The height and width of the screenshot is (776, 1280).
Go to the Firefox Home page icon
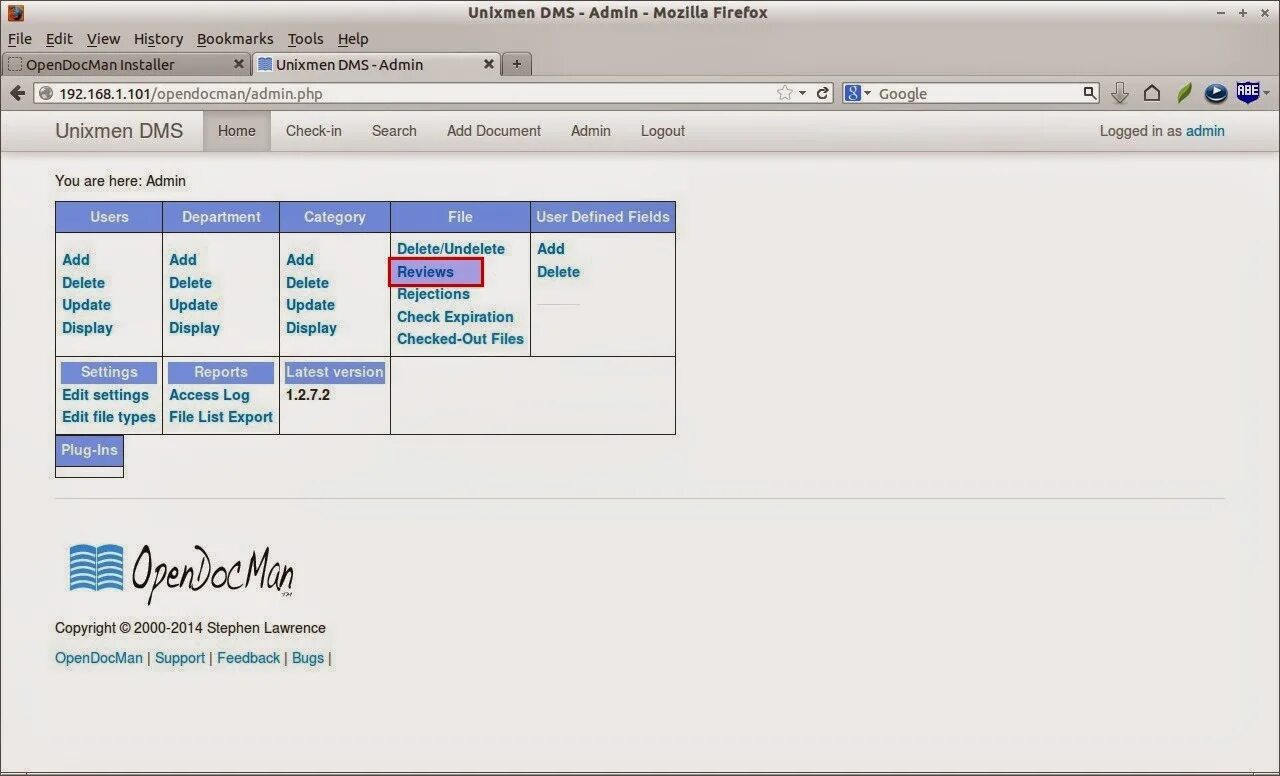click(x=1152, y=93)
